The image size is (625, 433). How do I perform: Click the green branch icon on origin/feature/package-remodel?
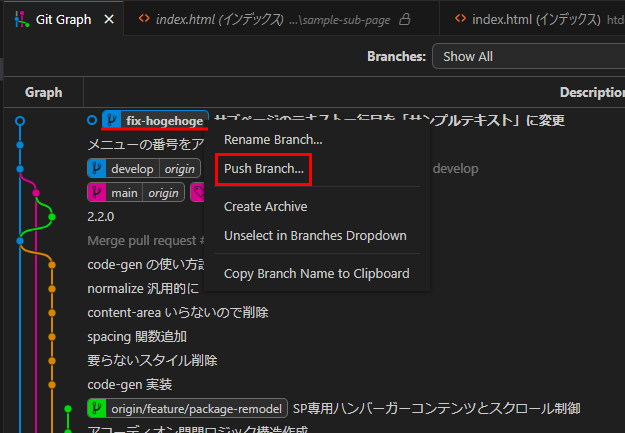98,408
